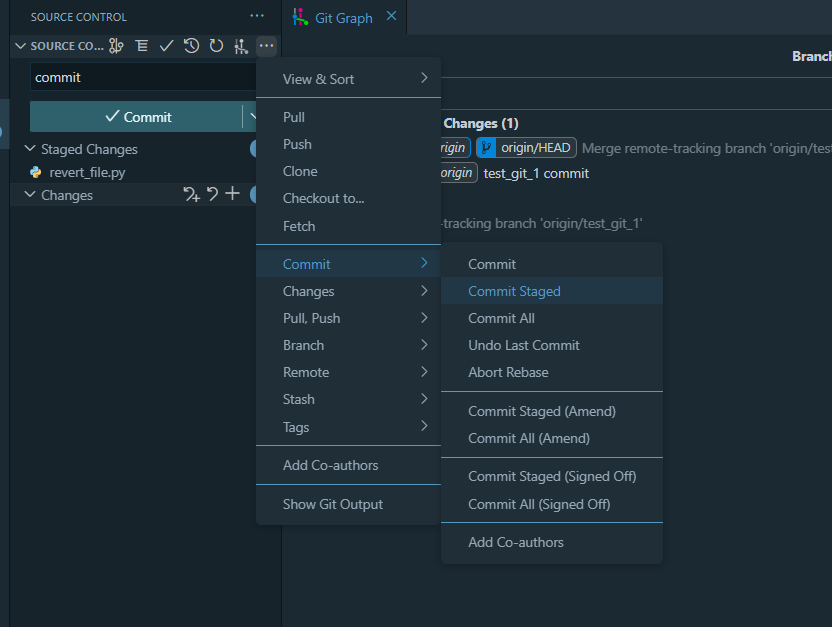The image size is (832, 627).
Task: Open the history clock icon
Action: [x=192, y=46]
